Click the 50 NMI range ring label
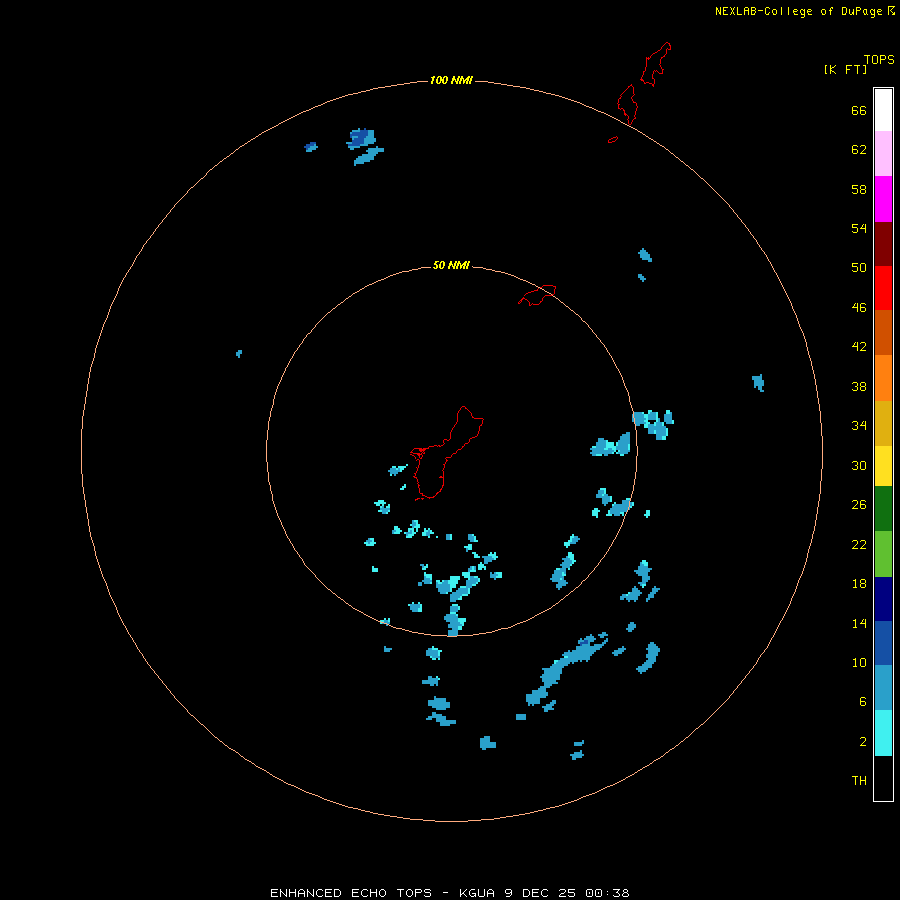Screen dimensions: 900x900 pyautogui.click(x=451, y=265)
